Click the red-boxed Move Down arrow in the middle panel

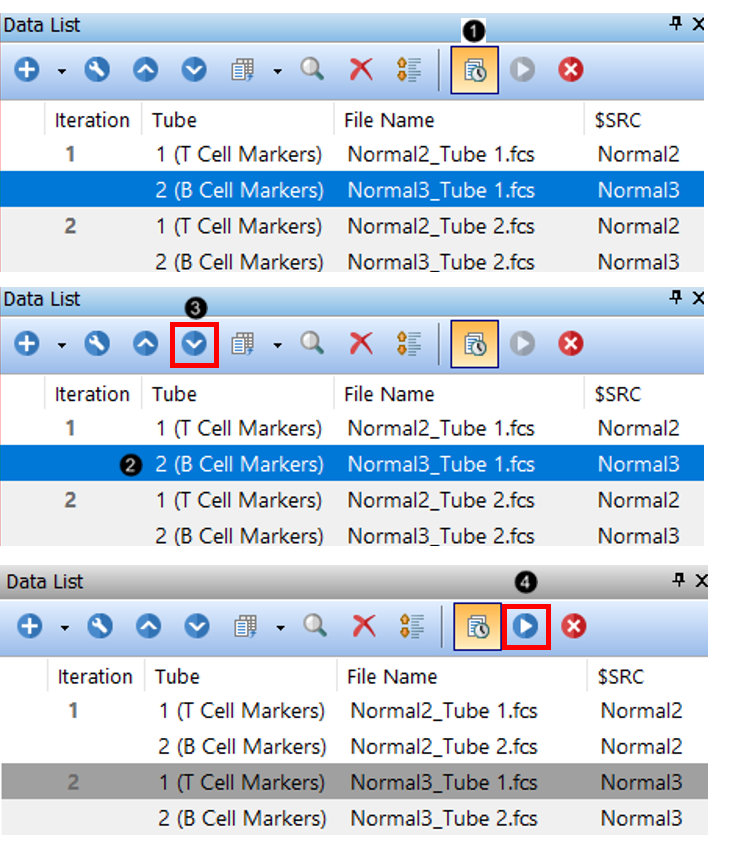click(194, 344)
